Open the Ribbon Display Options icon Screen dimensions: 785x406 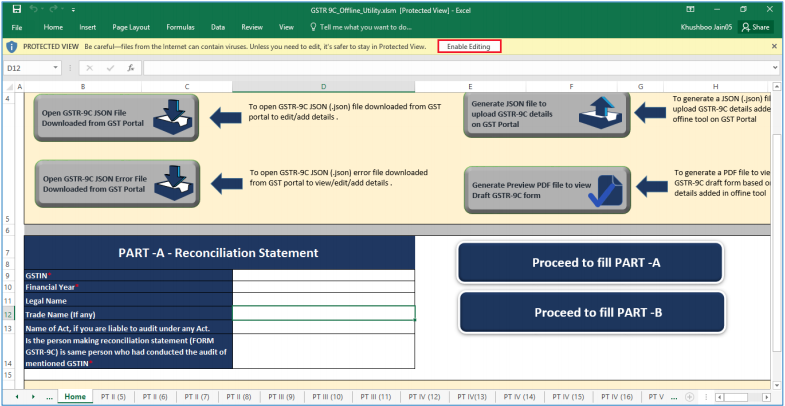coord(690,10)
